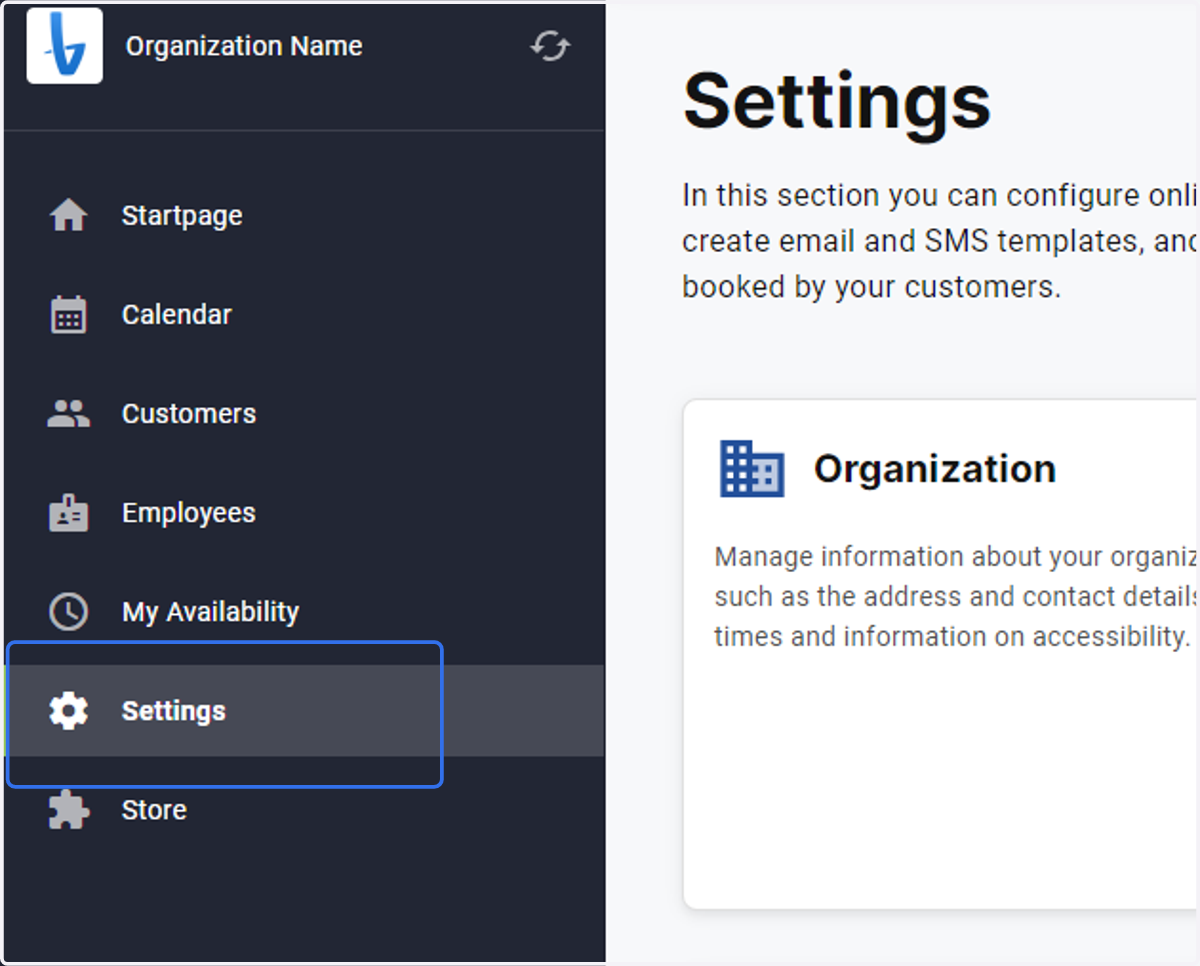Open Customers menu item
Screen dimensions: 1200x966
pos(304,413)
